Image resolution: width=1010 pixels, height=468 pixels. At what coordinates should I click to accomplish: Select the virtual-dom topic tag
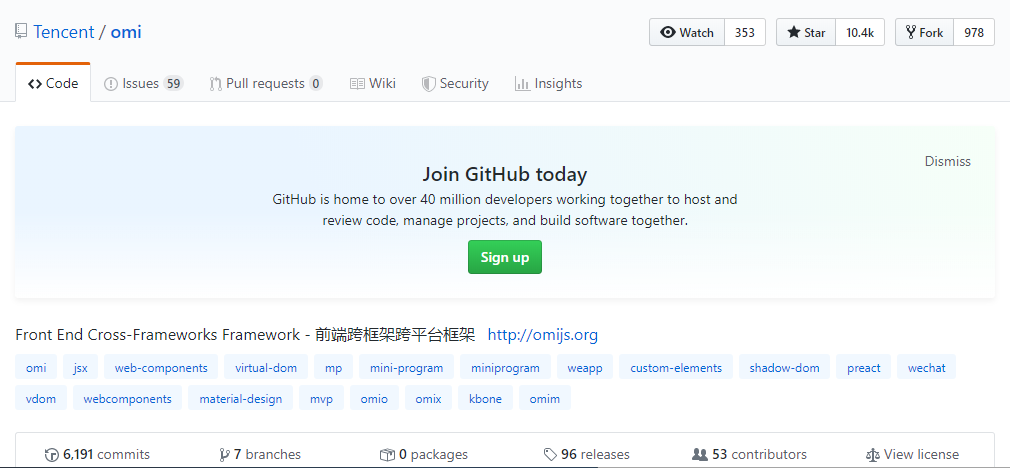coord(266,368)
